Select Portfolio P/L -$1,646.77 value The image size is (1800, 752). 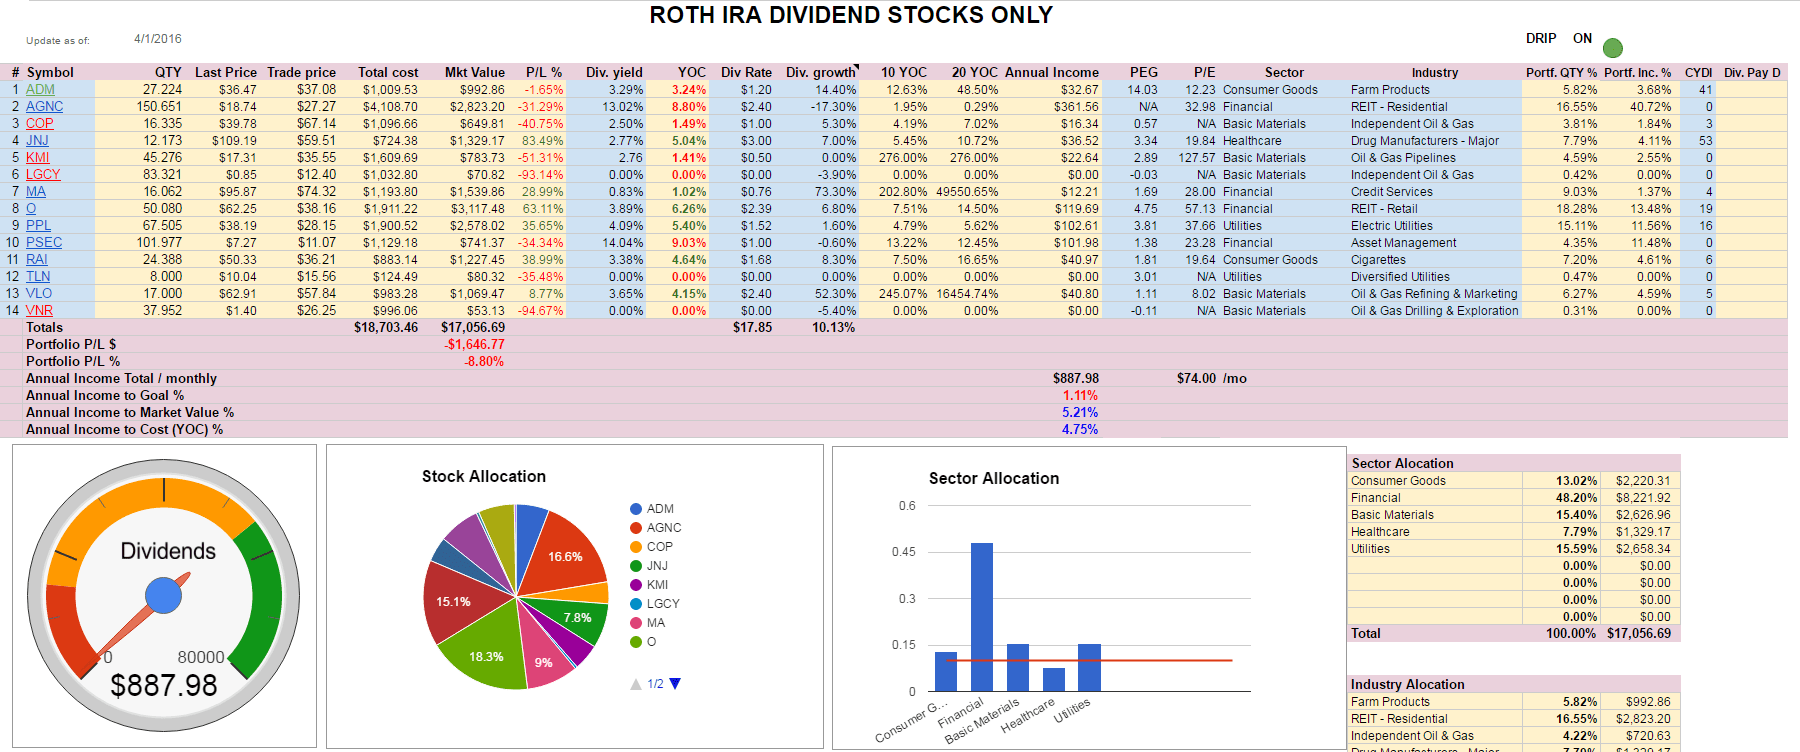coord(475,345)
